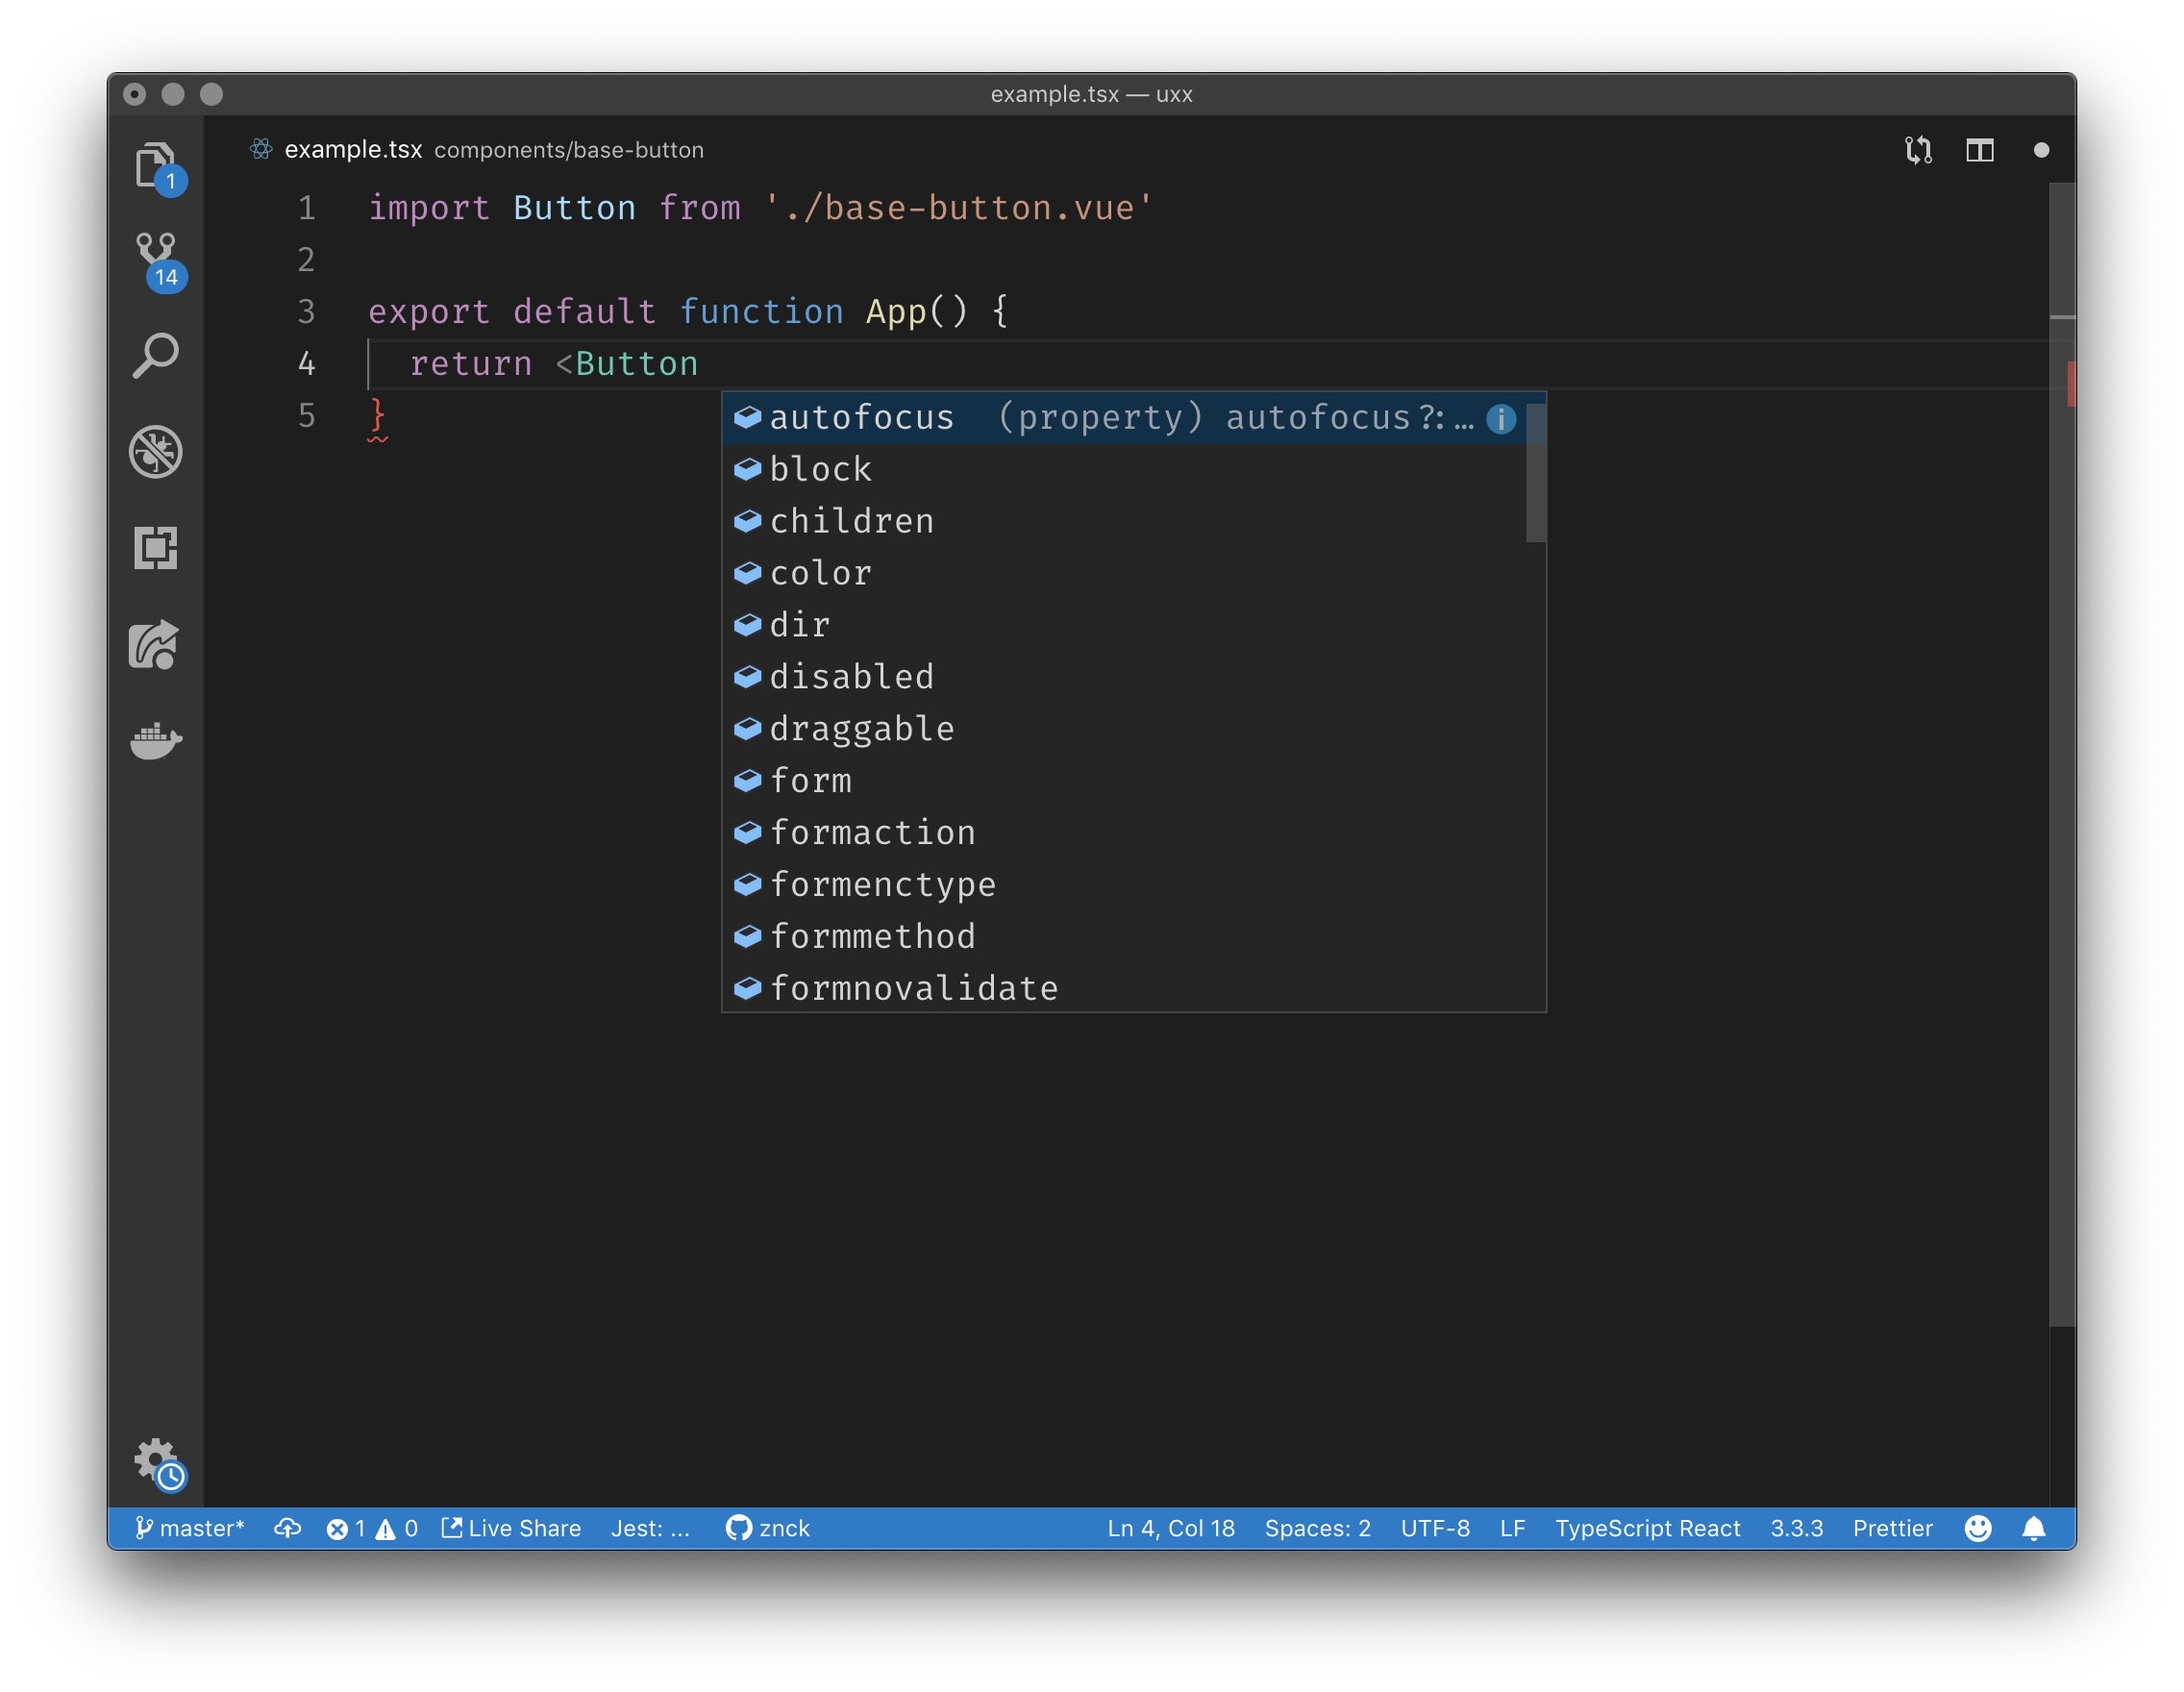Send feedback via the smiley icon
Image resolution: width=2184 pixels, height=1692 pixels.
[1978, 1528]
